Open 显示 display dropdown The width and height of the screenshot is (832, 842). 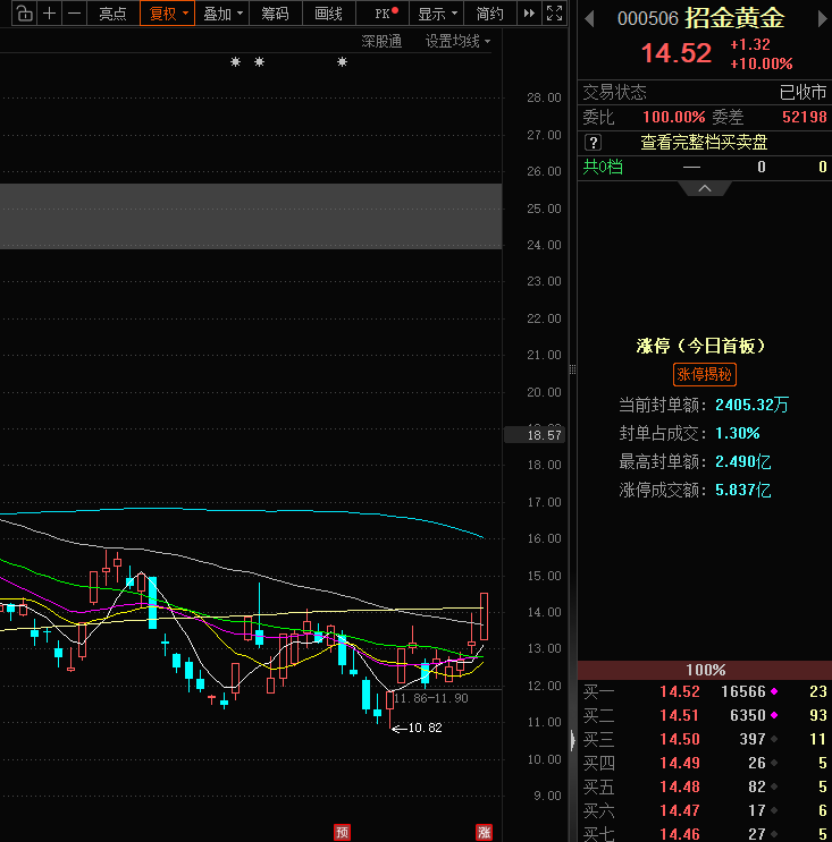click(x=436, y=13)
